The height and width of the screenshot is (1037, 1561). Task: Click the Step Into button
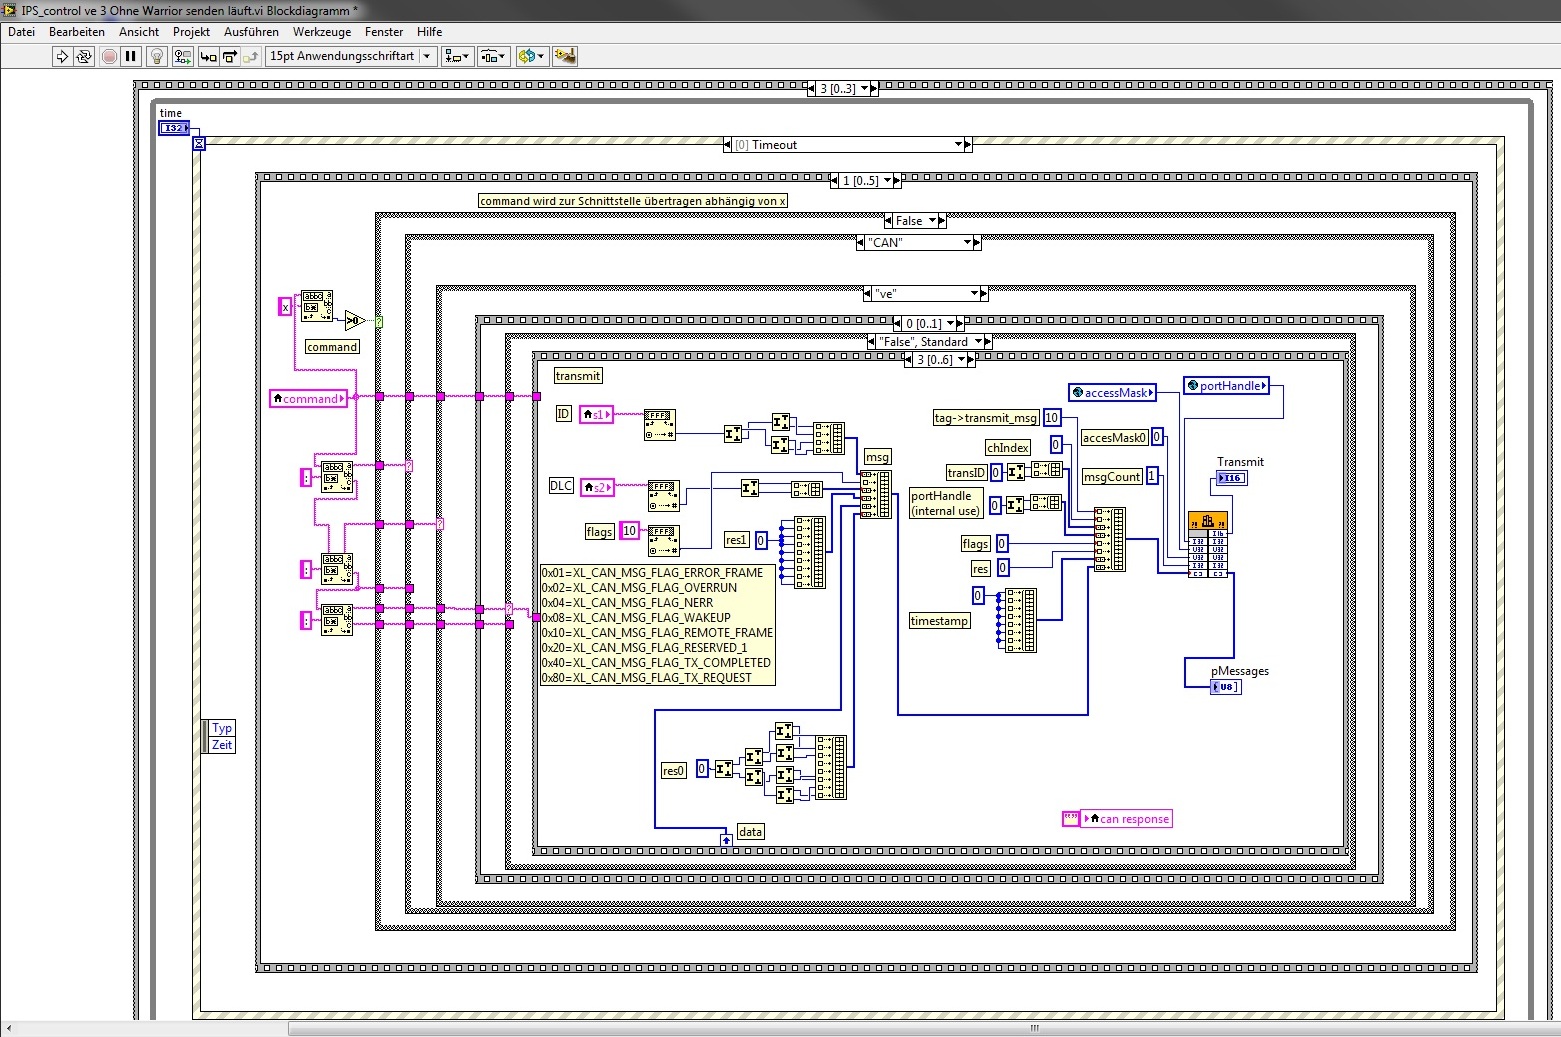tap(208, 57)
